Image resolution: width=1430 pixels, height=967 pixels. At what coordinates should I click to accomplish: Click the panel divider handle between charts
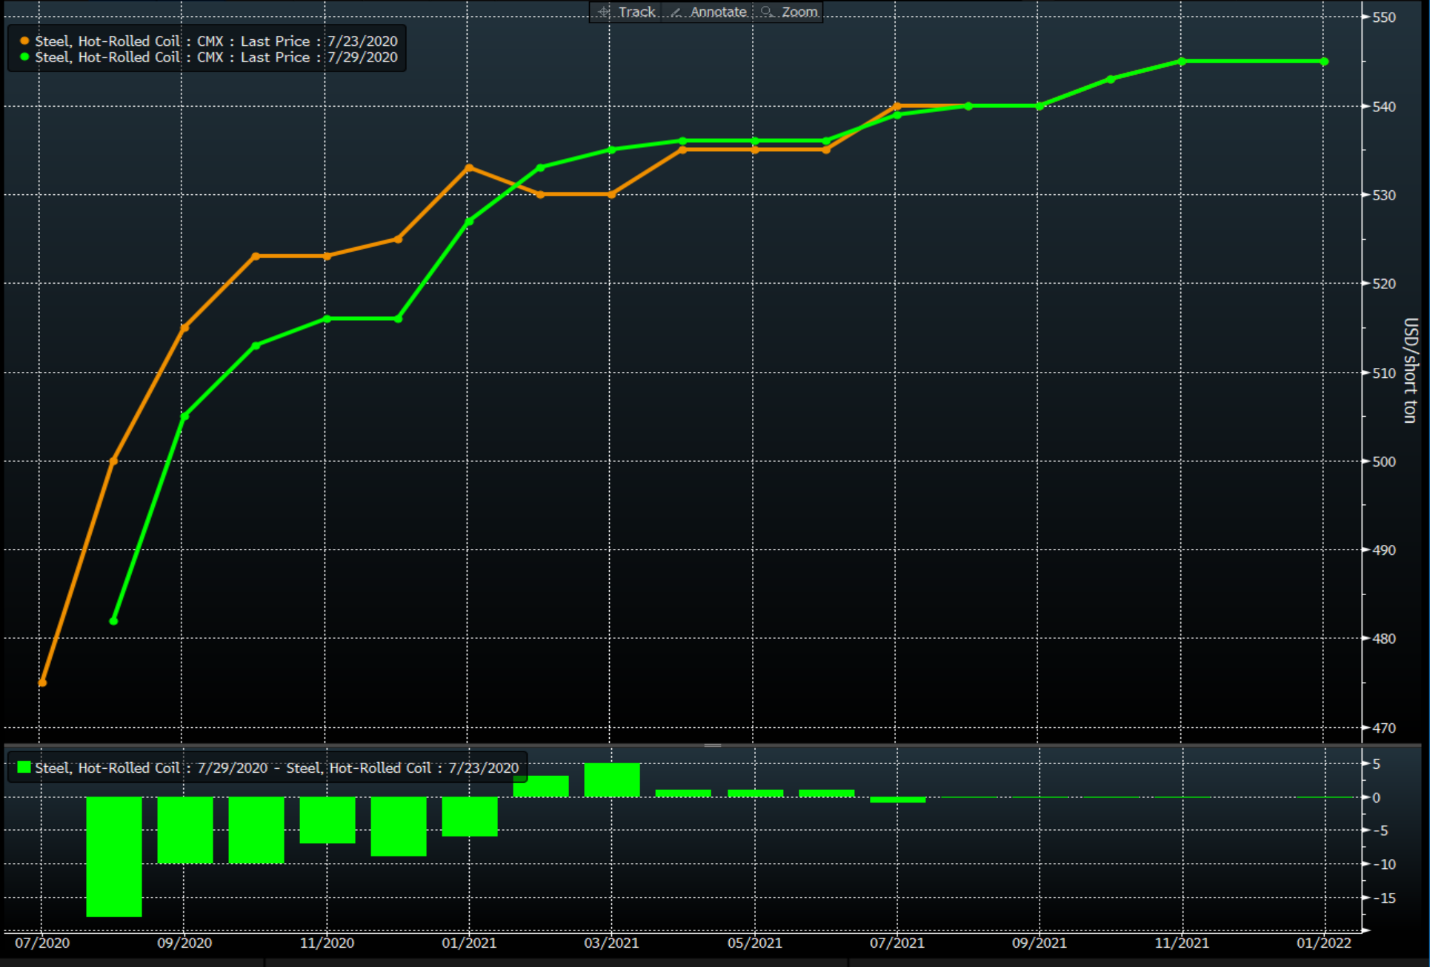[713, 745]
